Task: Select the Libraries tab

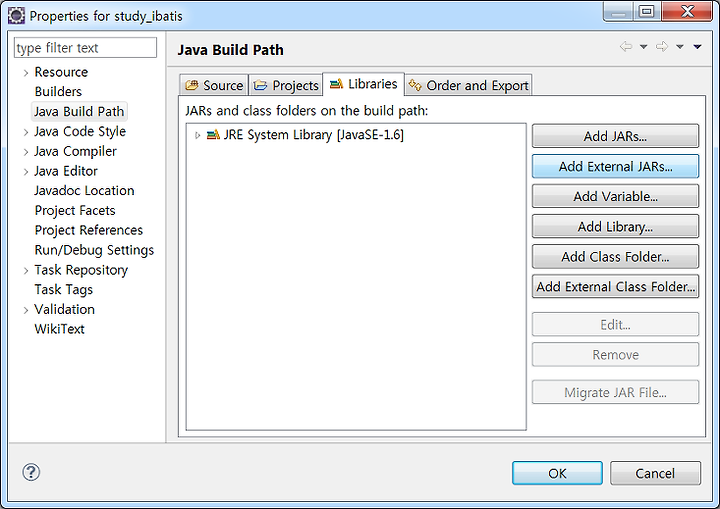Action: pyautogui.click(x=363, y=84)
